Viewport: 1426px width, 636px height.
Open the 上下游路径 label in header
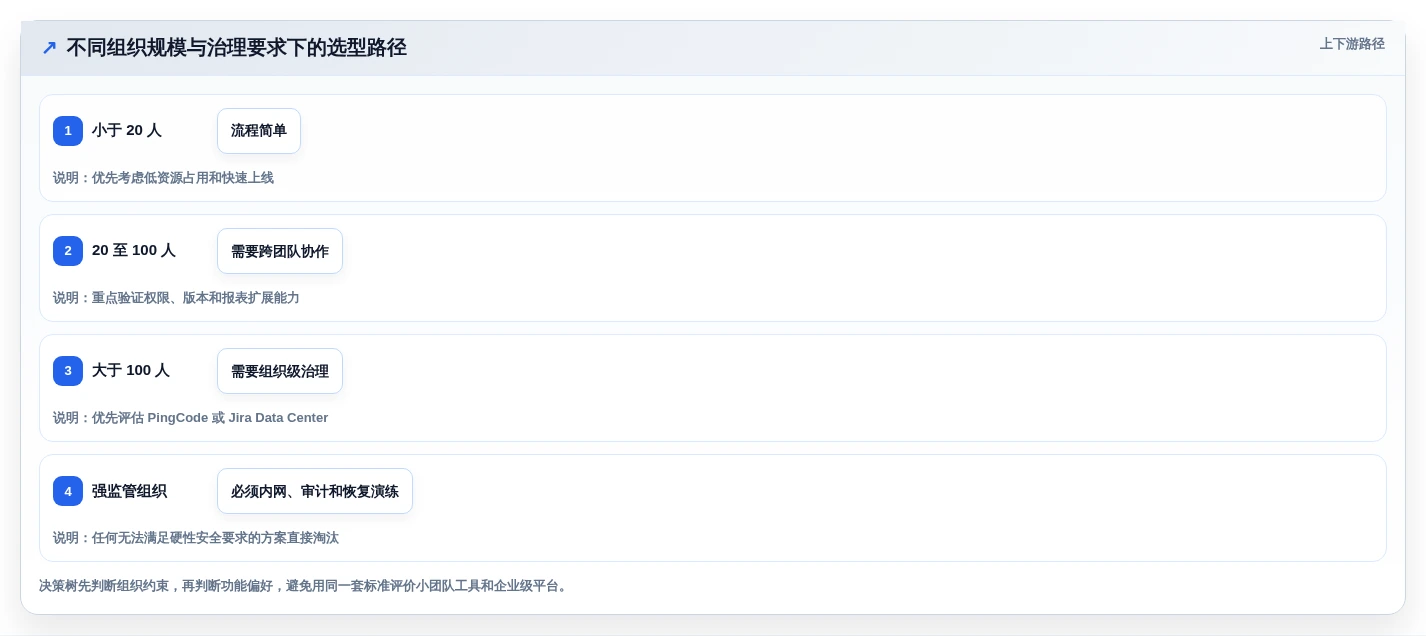coord(1352,44)
